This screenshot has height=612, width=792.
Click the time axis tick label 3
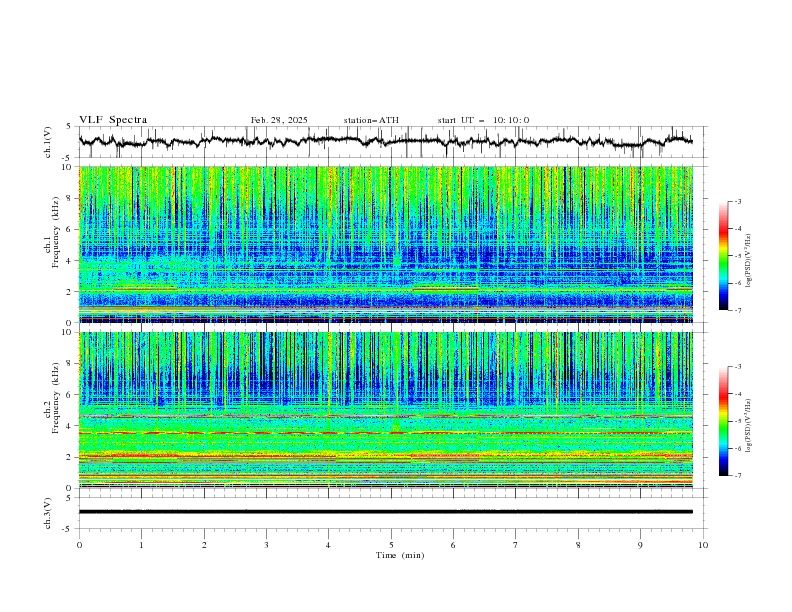coord(266,545)
